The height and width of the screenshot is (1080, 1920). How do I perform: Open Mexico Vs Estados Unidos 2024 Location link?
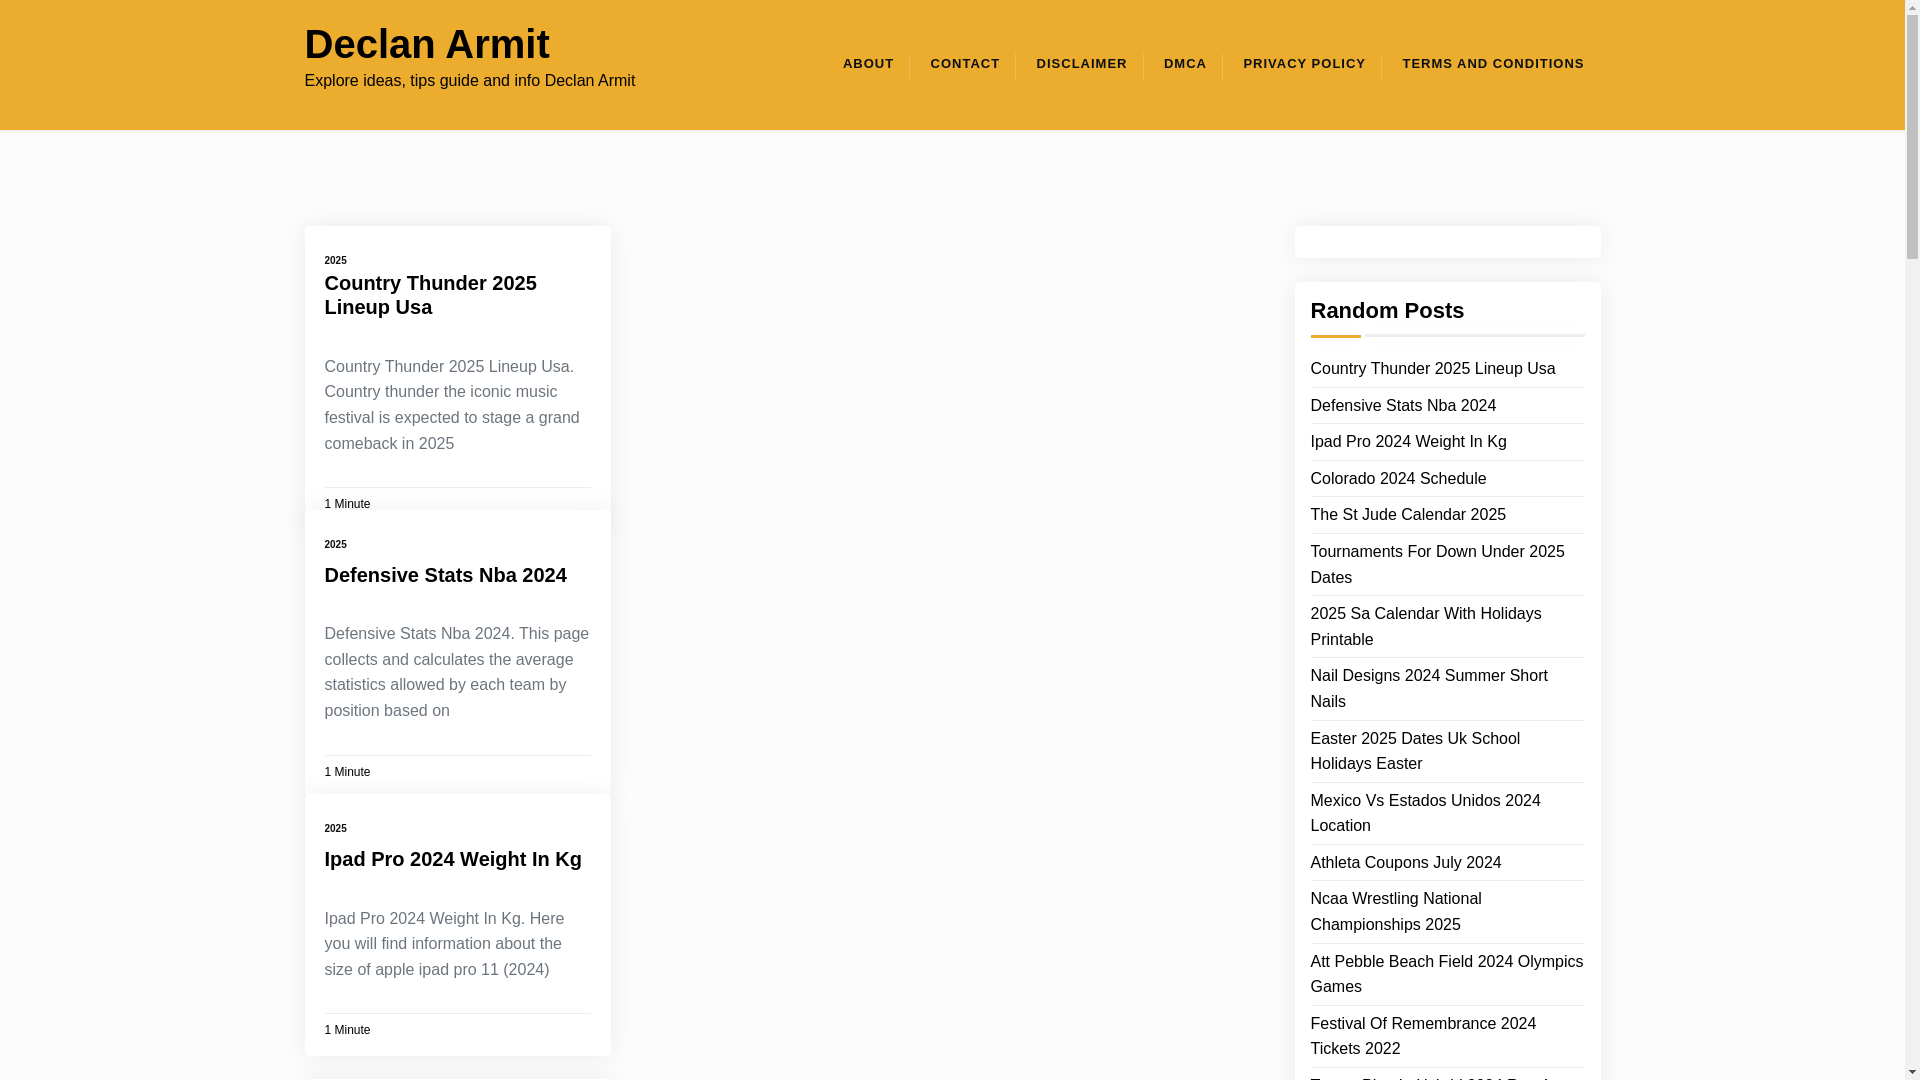1425,813
